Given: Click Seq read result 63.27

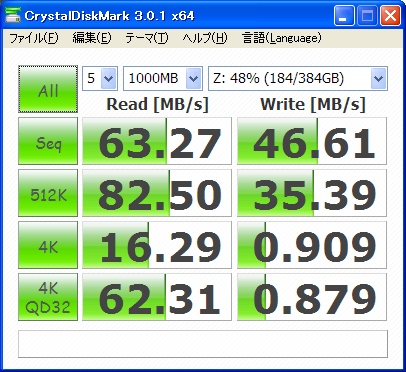Looking at the screenshot, I should [x=157, y=141].
